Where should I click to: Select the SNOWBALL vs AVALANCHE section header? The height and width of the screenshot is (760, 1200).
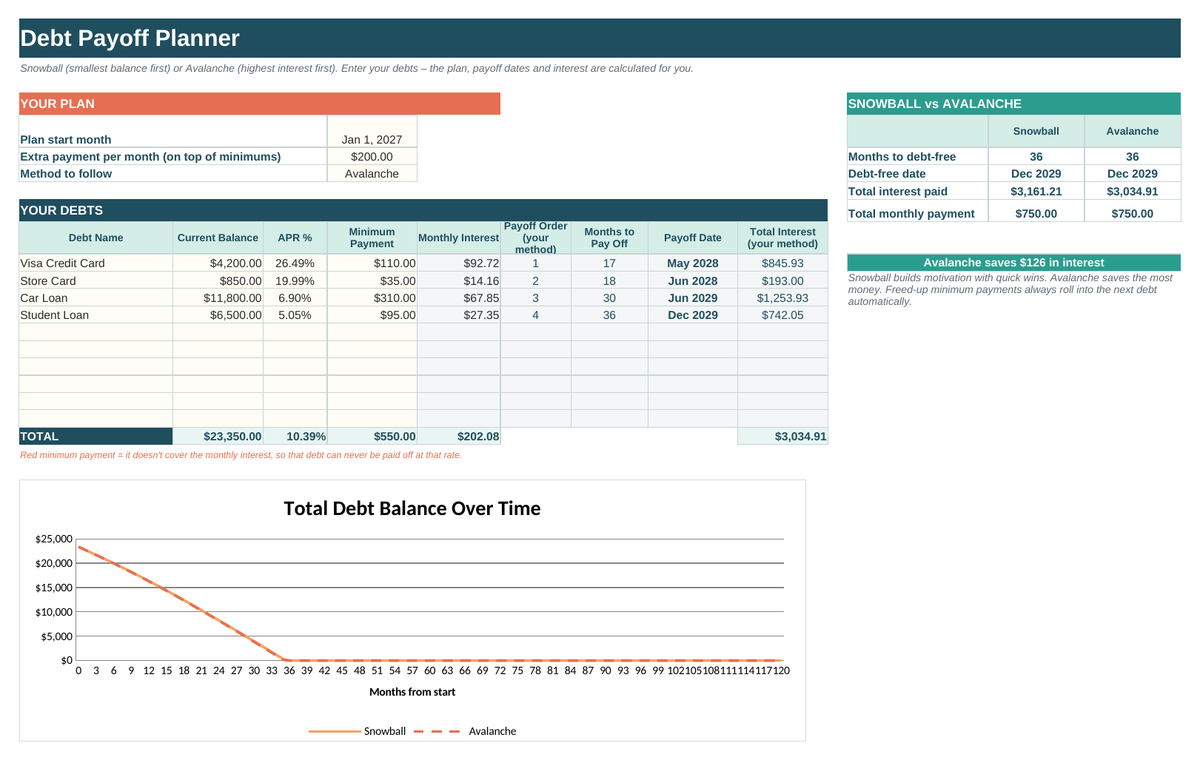[x=1013, y=104]
